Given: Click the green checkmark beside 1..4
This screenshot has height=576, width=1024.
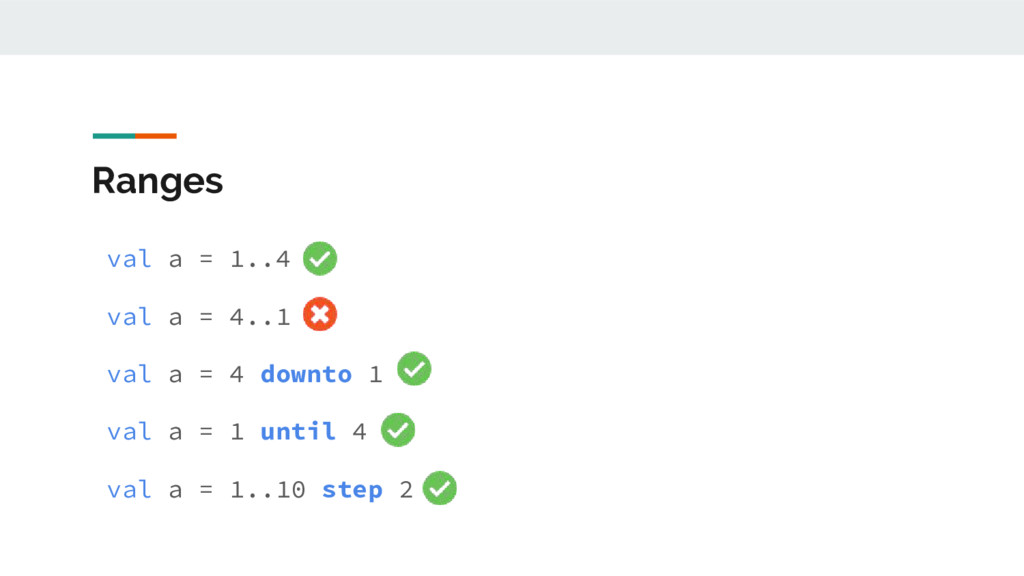Looking at the screenshot, I should point(320,258).
